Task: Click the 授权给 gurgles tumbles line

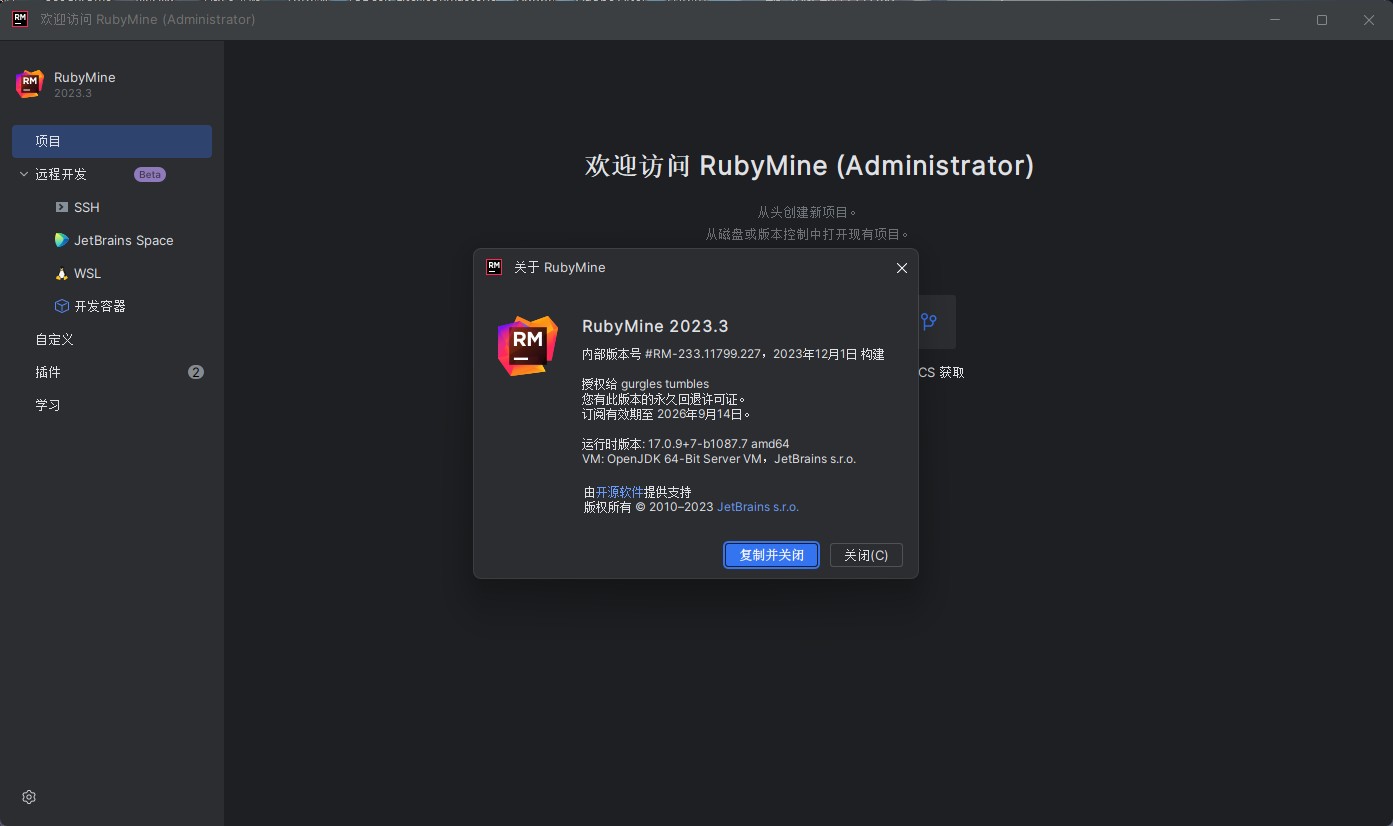Action: 645,384
